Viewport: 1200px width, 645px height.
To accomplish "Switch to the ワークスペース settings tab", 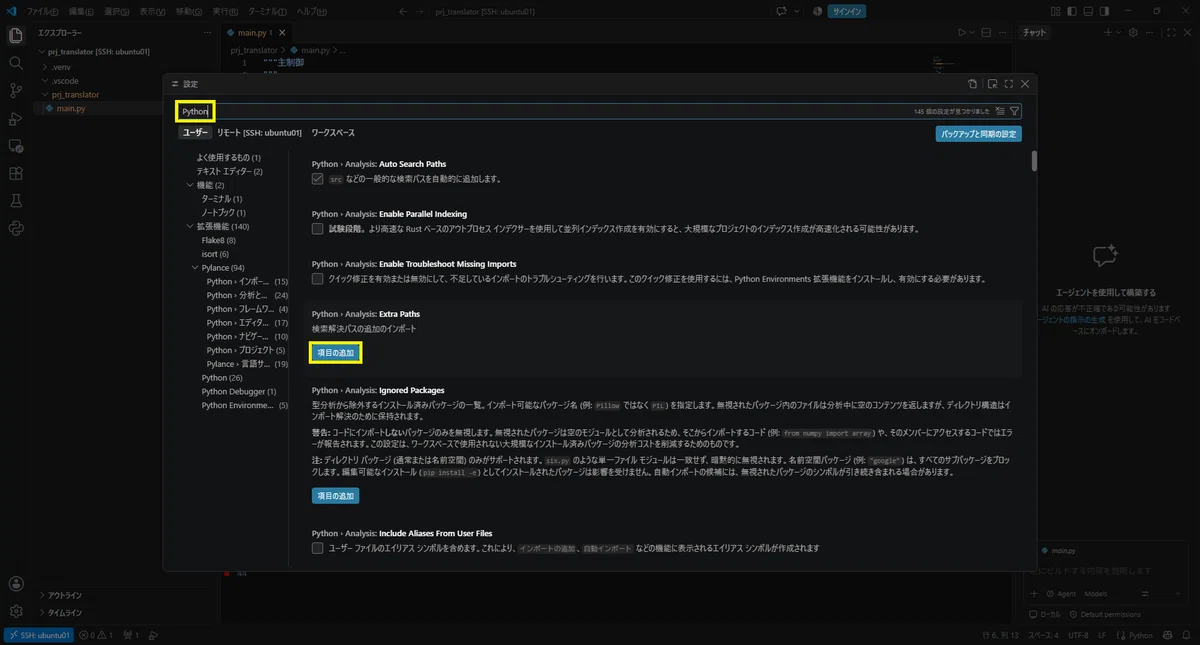I will [333, 133].
